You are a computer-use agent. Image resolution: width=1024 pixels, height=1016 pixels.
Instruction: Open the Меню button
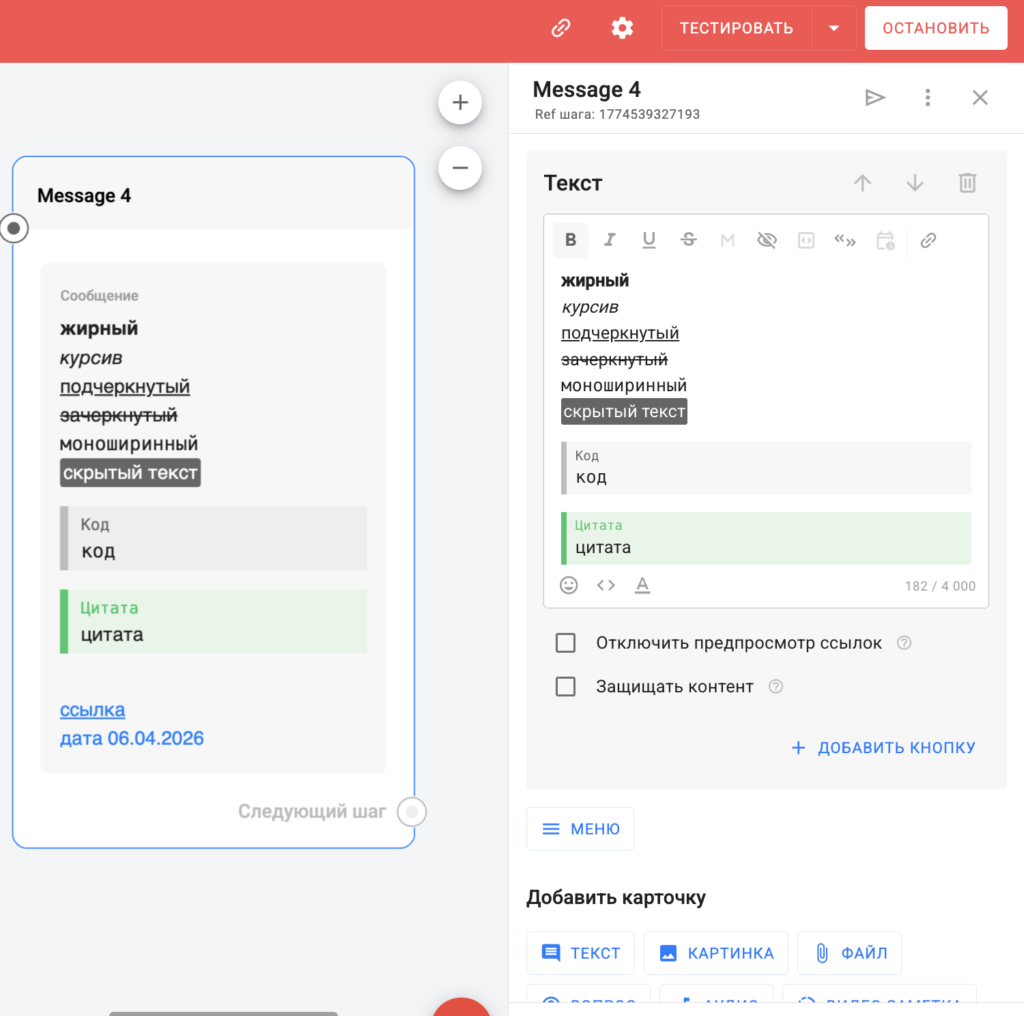[580, 829]
